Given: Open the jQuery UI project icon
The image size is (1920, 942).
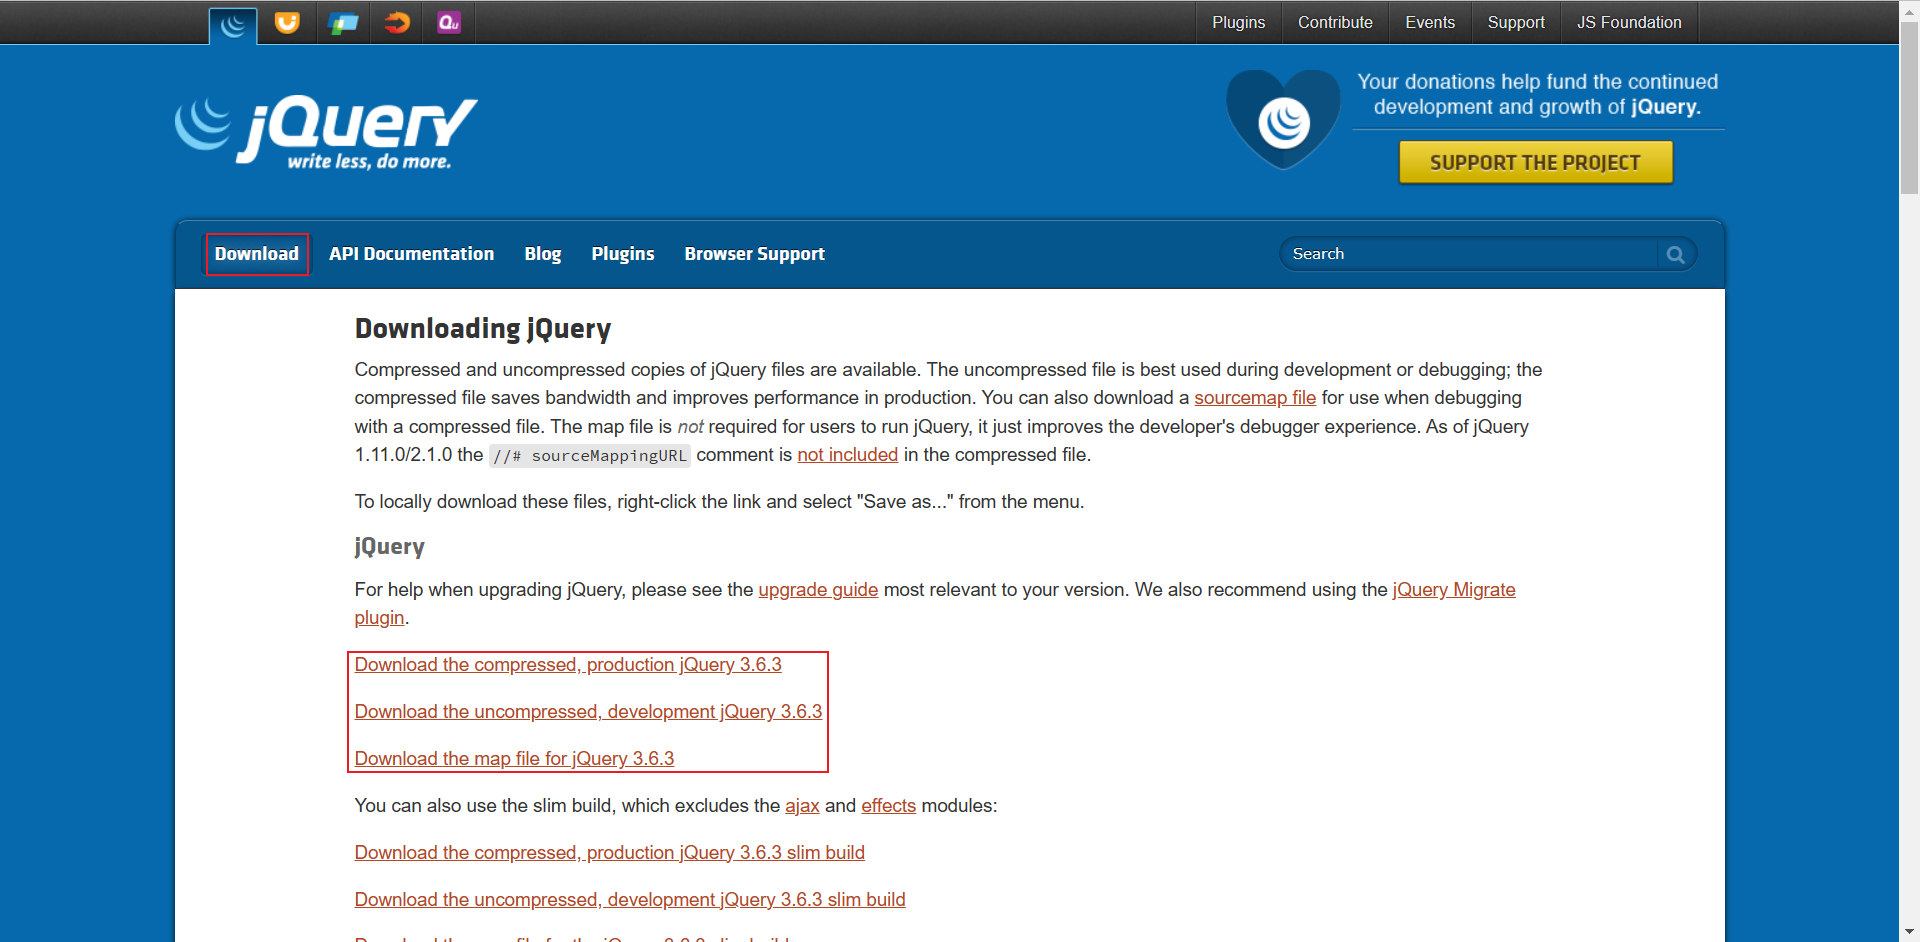Looking at the screenshot, I should (287, 22).
